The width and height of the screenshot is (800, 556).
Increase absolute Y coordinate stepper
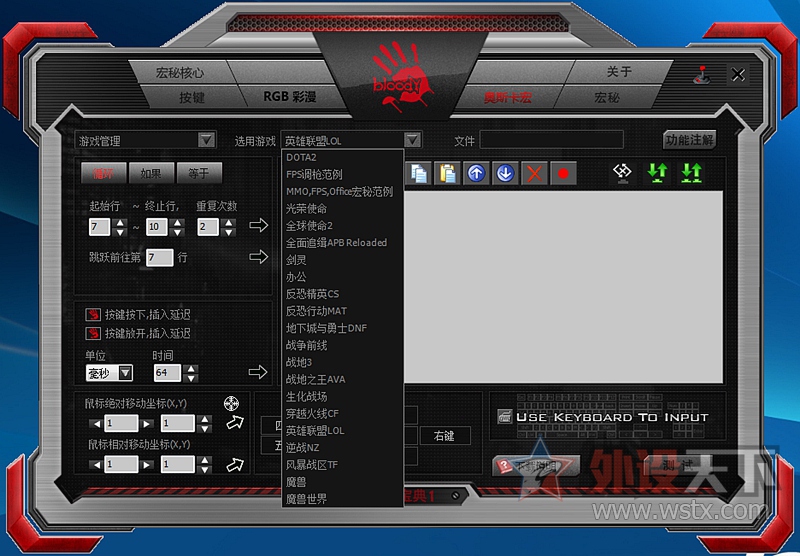(x=204, y=419)
